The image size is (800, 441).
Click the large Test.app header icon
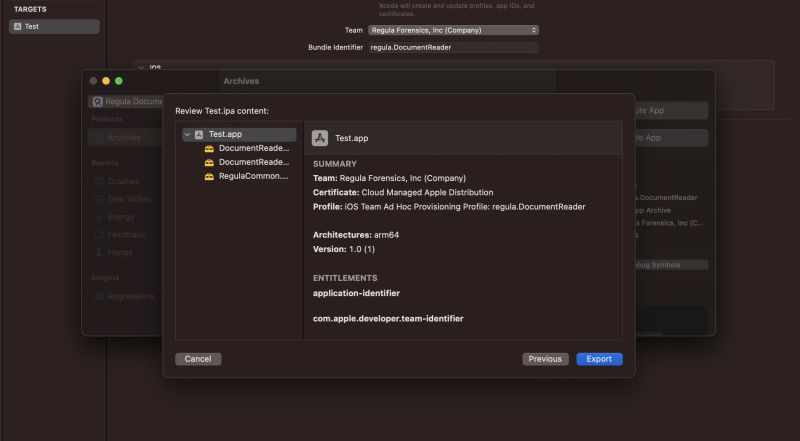320,138
